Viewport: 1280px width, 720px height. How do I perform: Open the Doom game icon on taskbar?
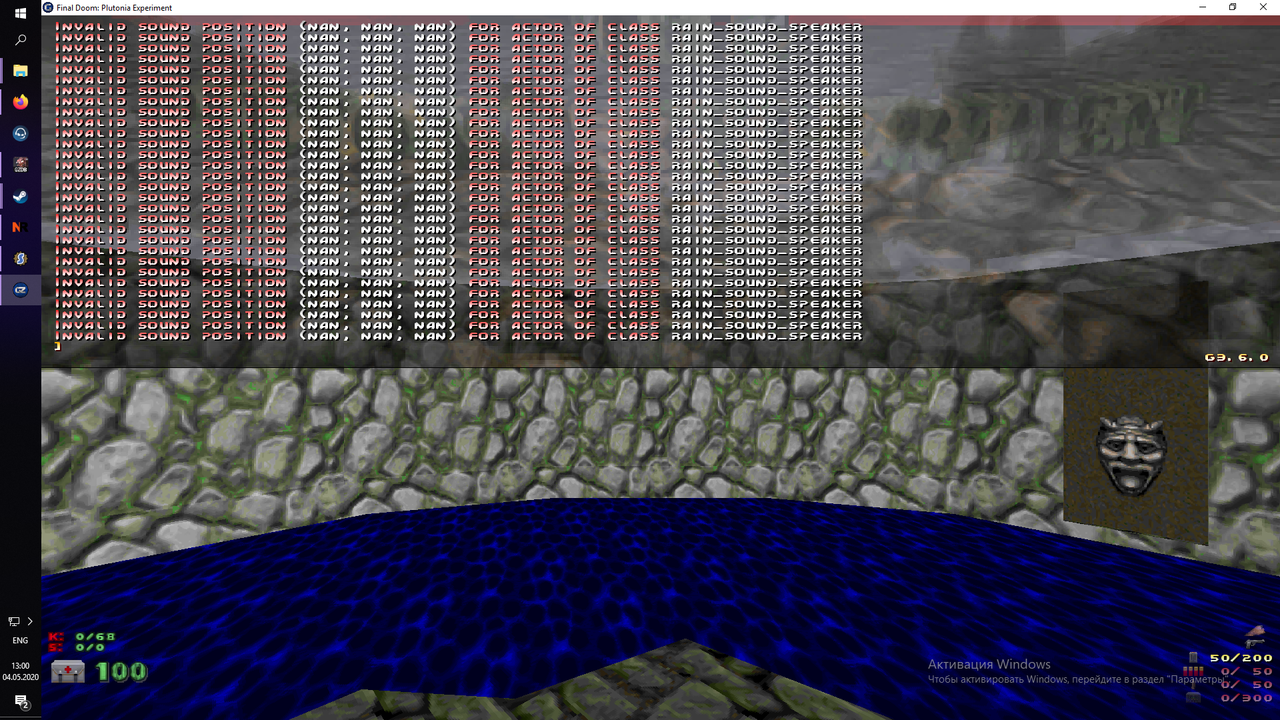tap(20, 165)
